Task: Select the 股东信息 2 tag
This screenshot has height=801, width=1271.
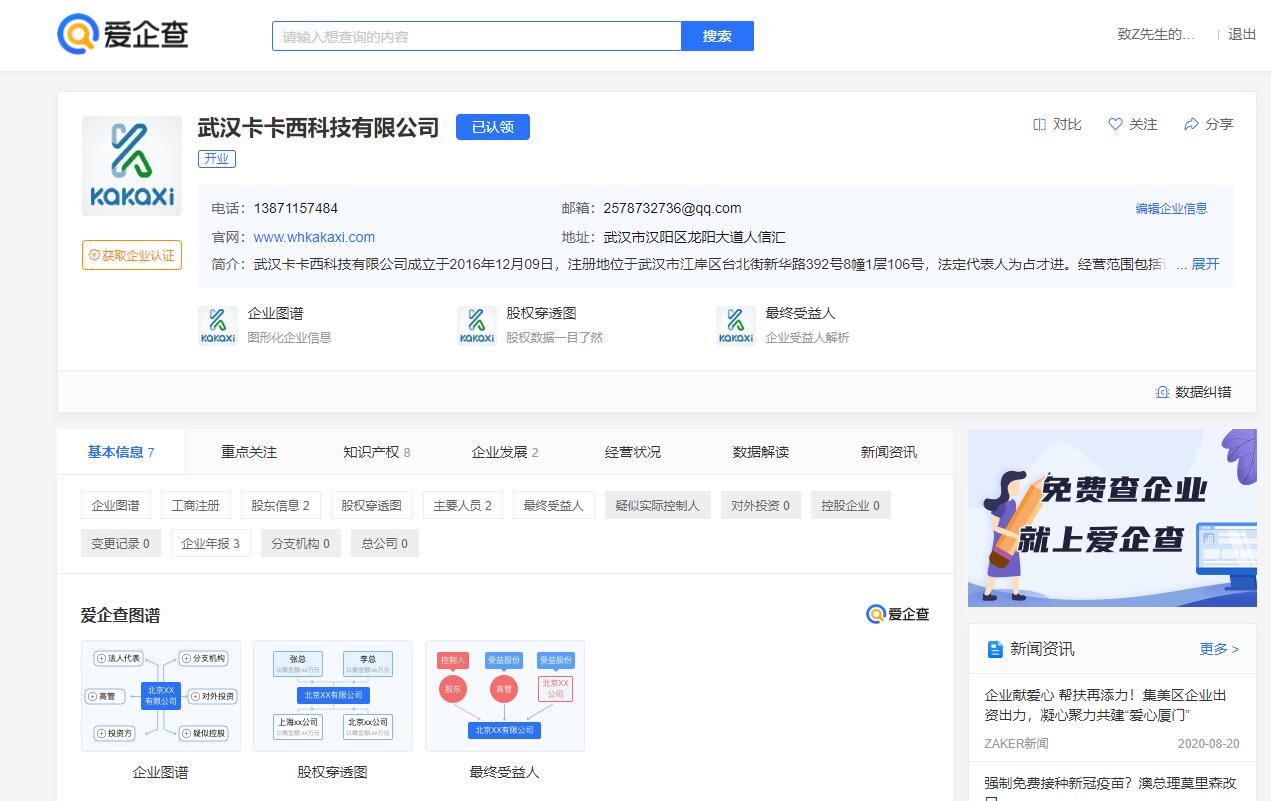Action: pyautogui.click(x=281, y=505)
